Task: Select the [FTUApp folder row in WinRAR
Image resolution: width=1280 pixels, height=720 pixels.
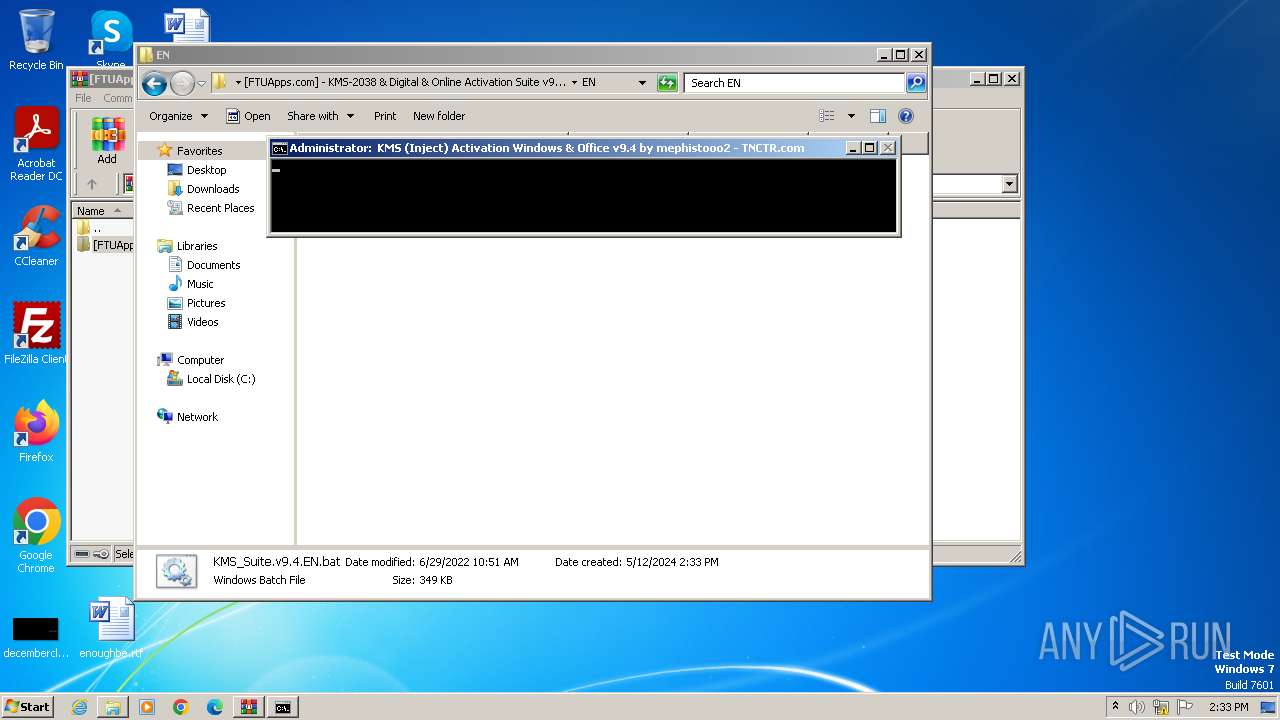Action: click(x=105, y=245)
